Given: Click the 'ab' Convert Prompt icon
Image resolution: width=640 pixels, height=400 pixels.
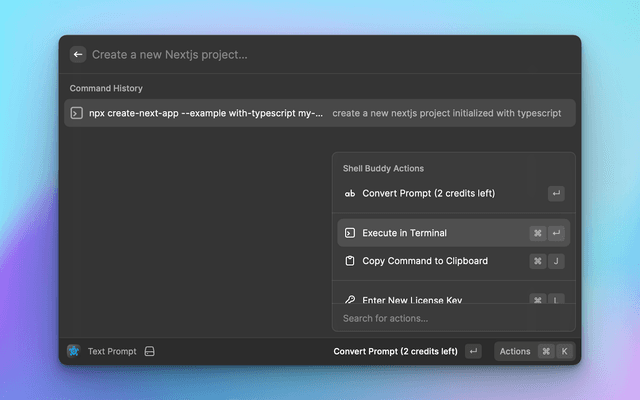Looking at the screenshot, I should click(350, 193).
